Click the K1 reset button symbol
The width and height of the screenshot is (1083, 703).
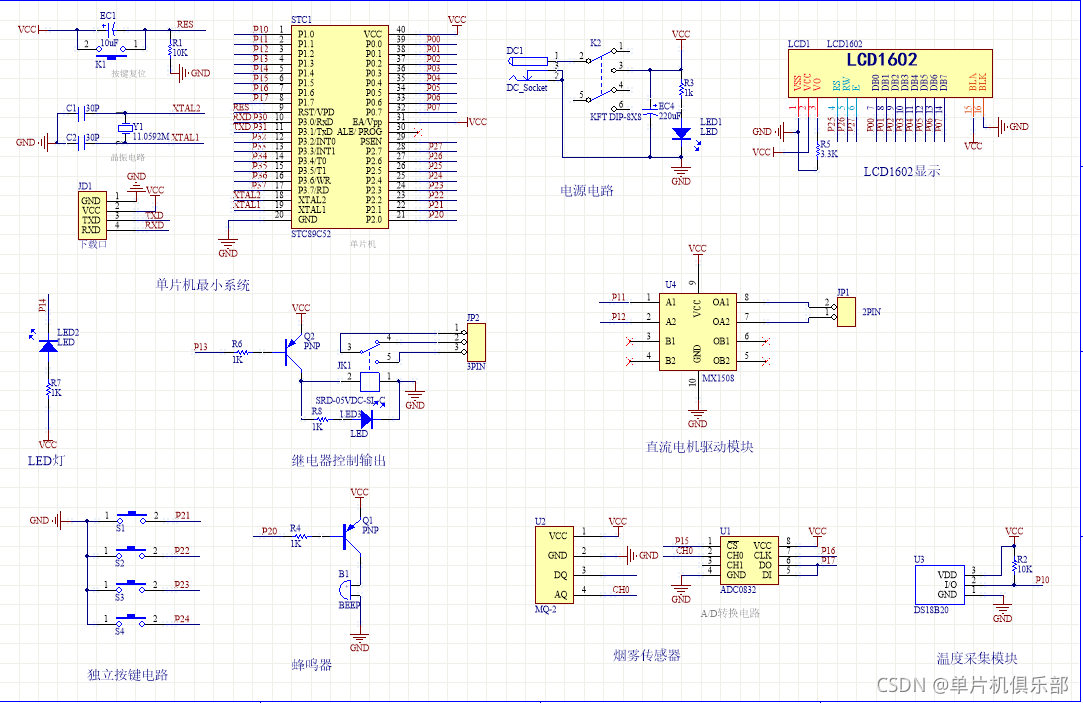click(x=111, y=52)
